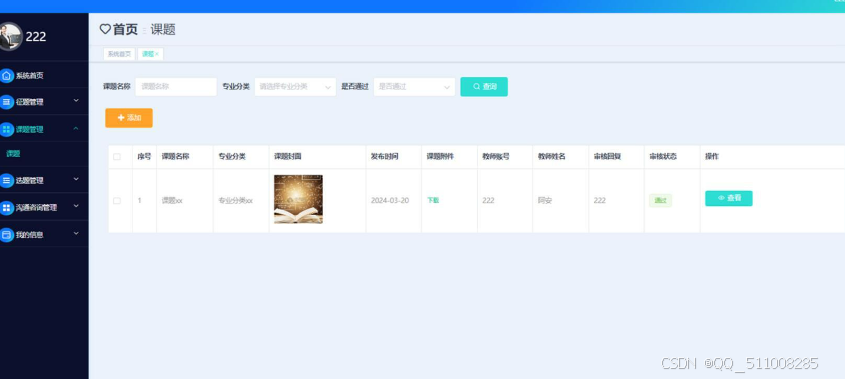This screenshot has height=379, width=845.
Task: Open the 是否通过 dropdown
Action: click(x=414, y=87)
